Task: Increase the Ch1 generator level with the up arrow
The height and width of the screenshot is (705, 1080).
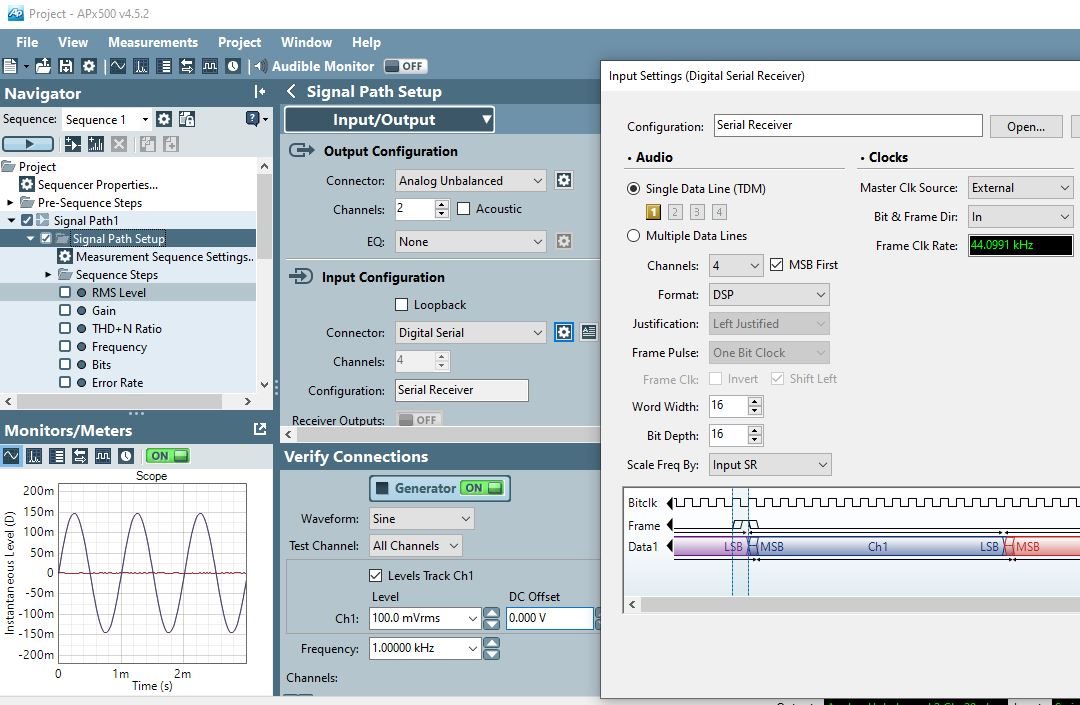Action: (x=491, y=612)
